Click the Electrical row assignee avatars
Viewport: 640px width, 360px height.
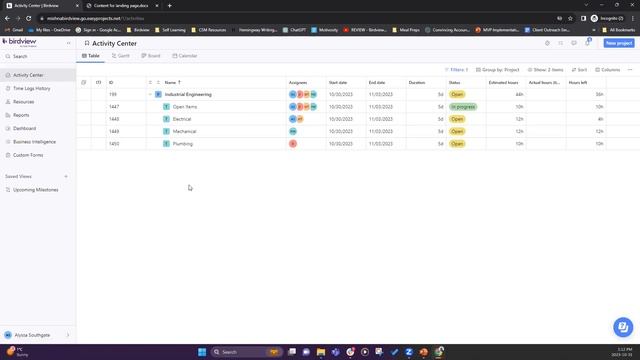point(296,119)
